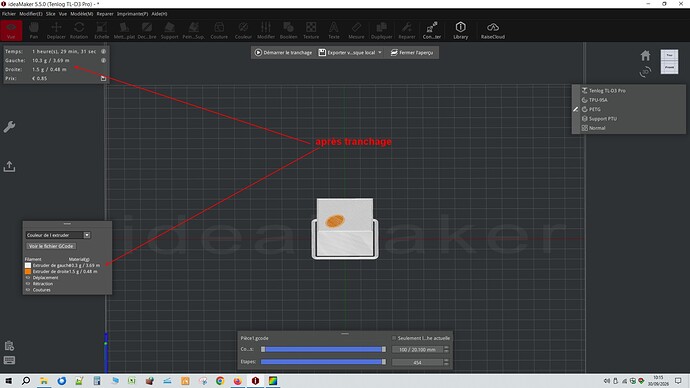The width and height of the screenshot is (690, 388).
Task: Open the Modifier tool icon
Action: (x=266, y=30)
